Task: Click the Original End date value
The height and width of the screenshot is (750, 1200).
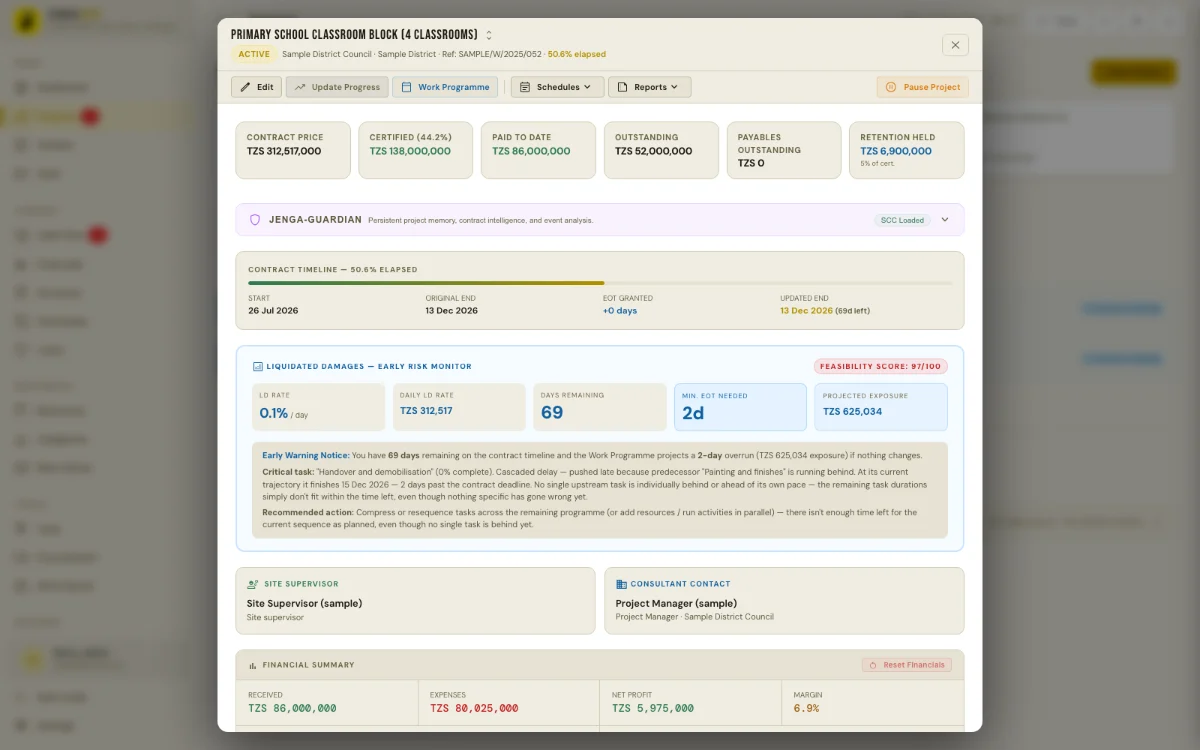Action: pyautogui.click(x=452, y=311)
